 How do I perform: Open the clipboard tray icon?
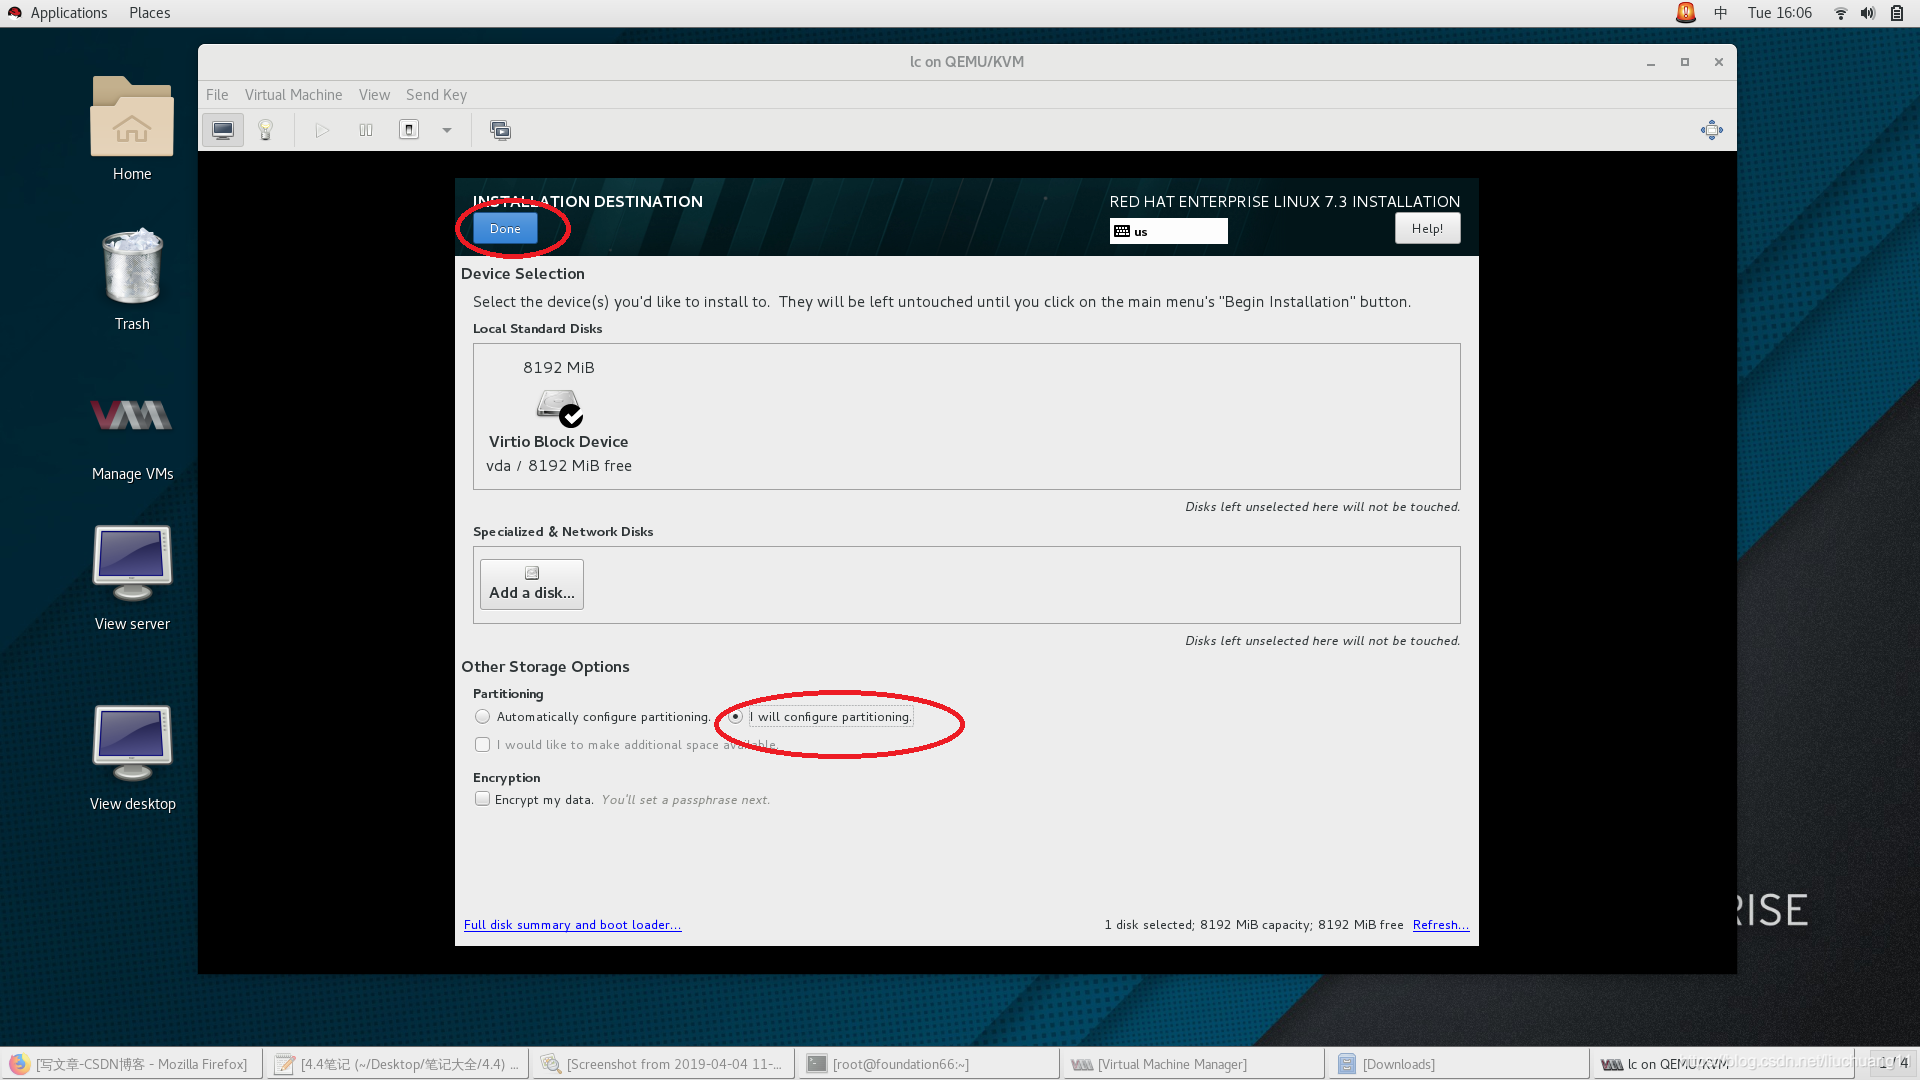(1897, 13)
